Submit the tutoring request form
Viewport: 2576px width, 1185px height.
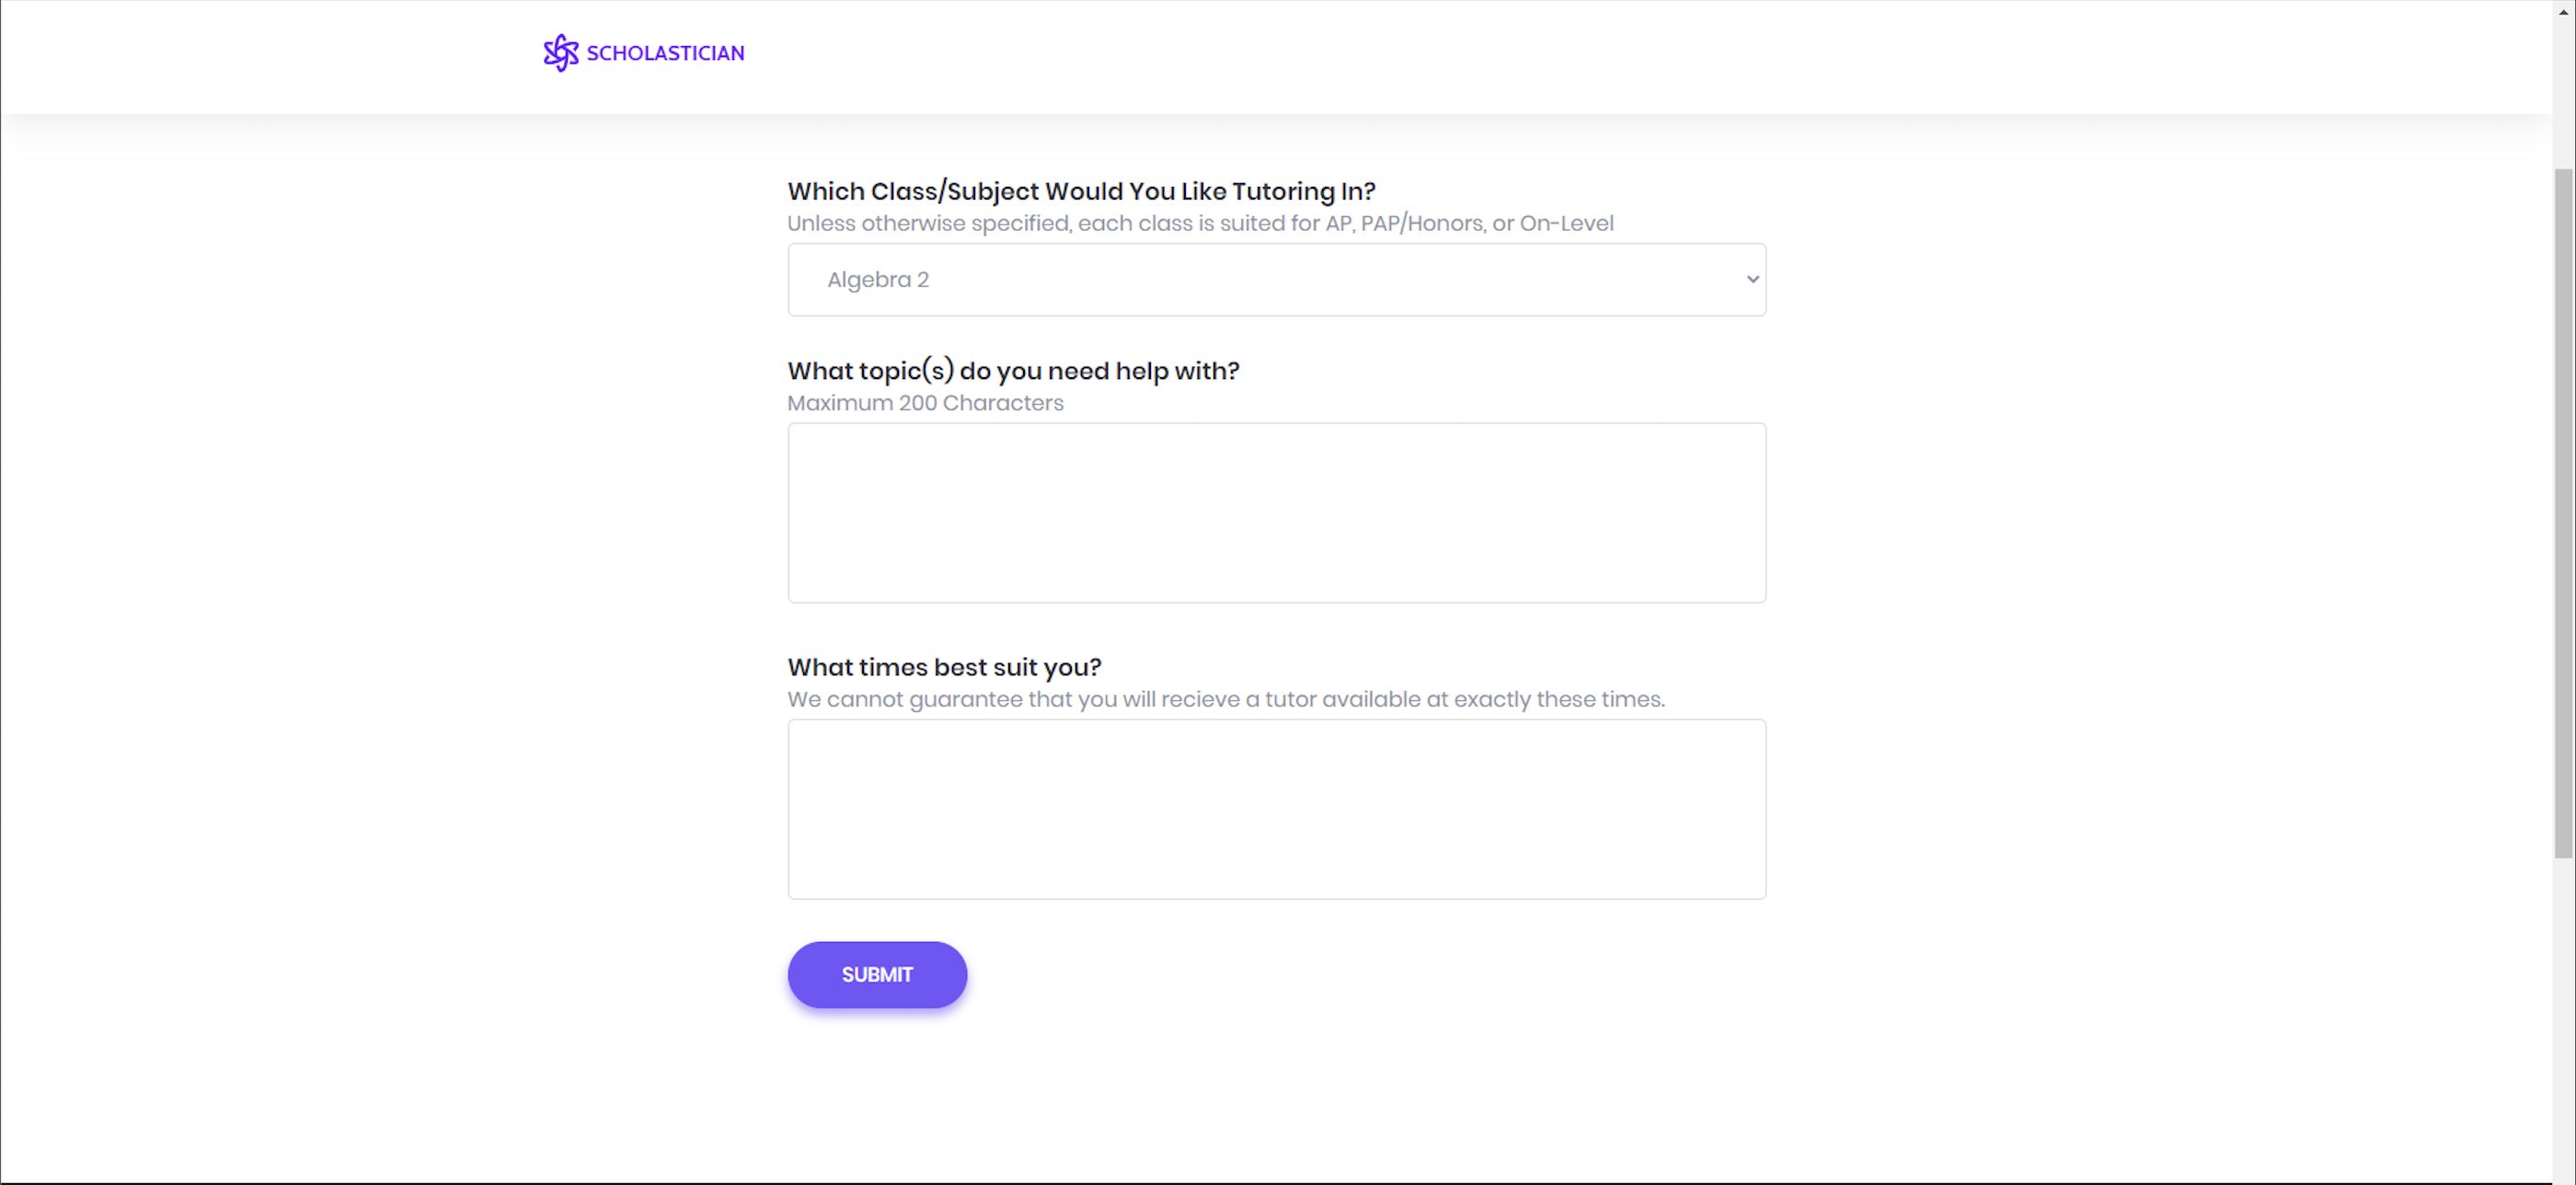877,974
